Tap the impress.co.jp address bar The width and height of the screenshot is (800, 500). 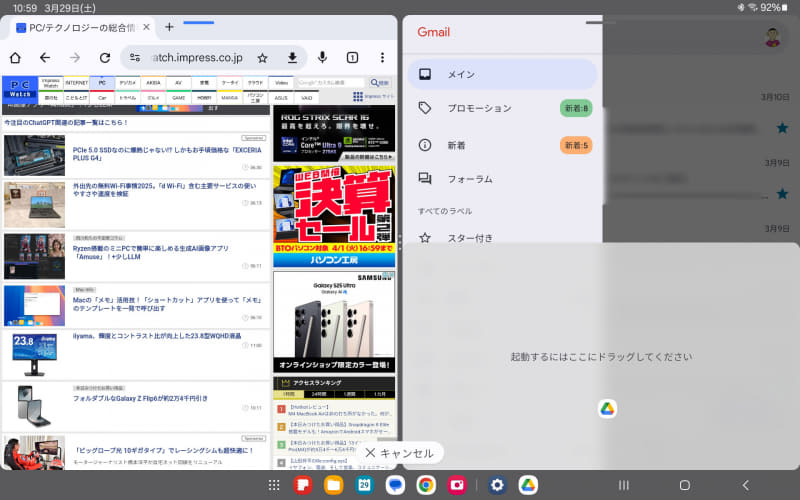tap(197, 58)
